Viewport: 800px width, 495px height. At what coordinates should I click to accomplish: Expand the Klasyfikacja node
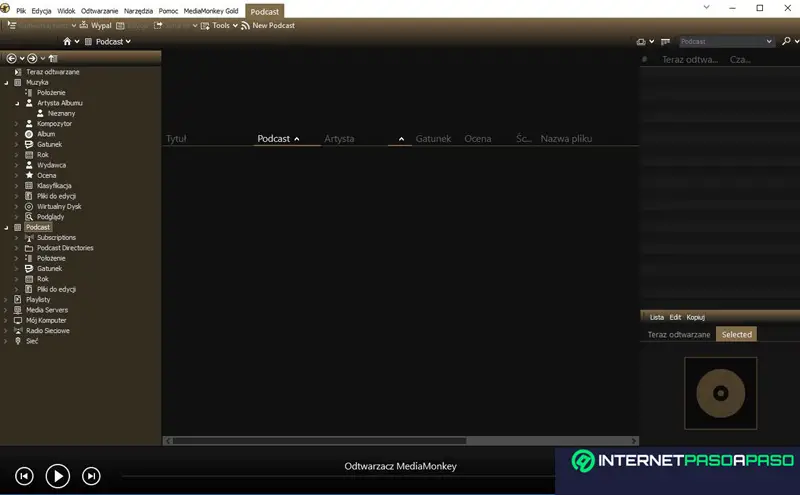16,186
